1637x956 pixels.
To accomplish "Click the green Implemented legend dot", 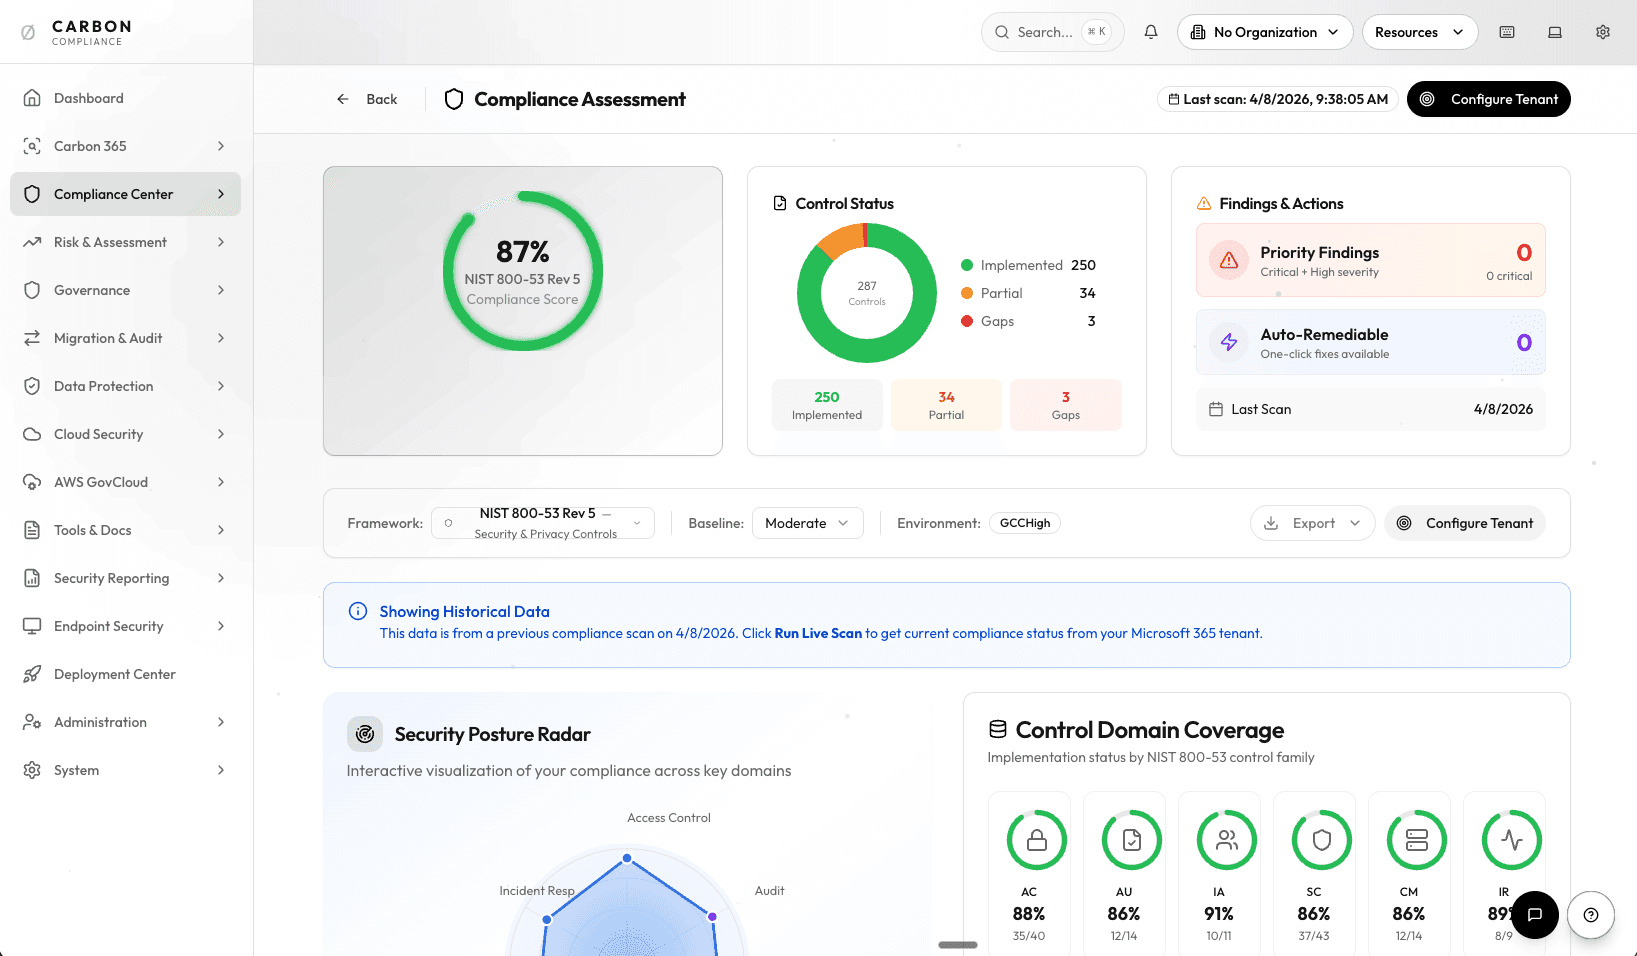I will [x=967, y=265].
